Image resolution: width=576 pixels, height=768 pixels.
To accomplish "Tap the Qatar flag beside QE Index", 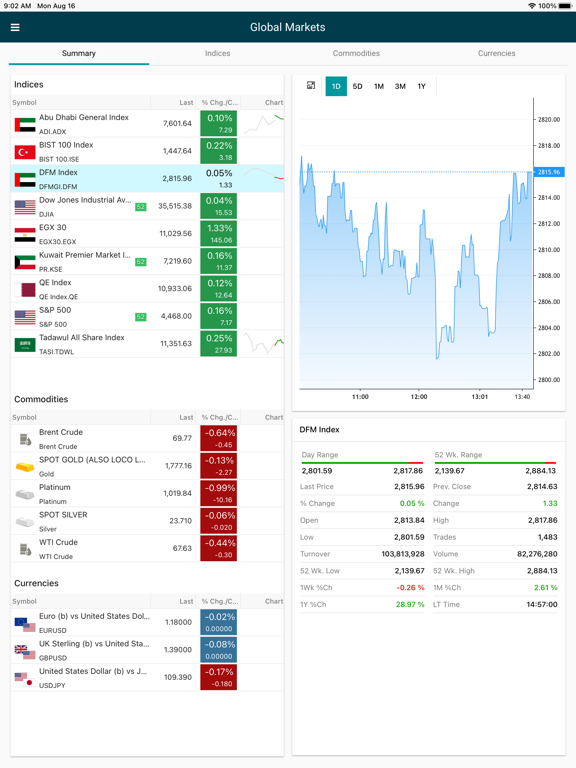I will 25,289.
